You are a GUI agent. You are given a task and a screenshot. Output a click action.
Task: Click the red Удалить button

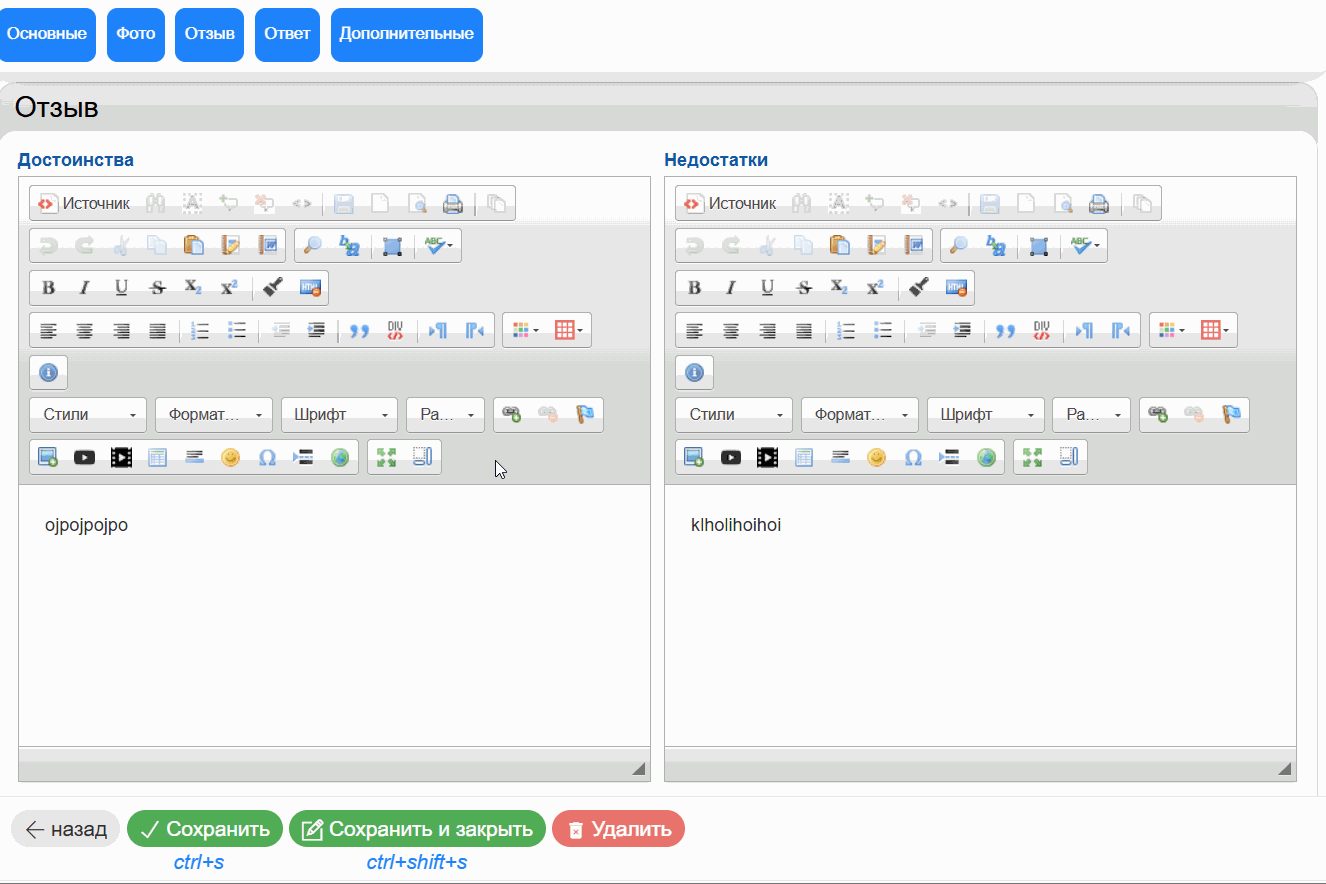pos(618,829)
